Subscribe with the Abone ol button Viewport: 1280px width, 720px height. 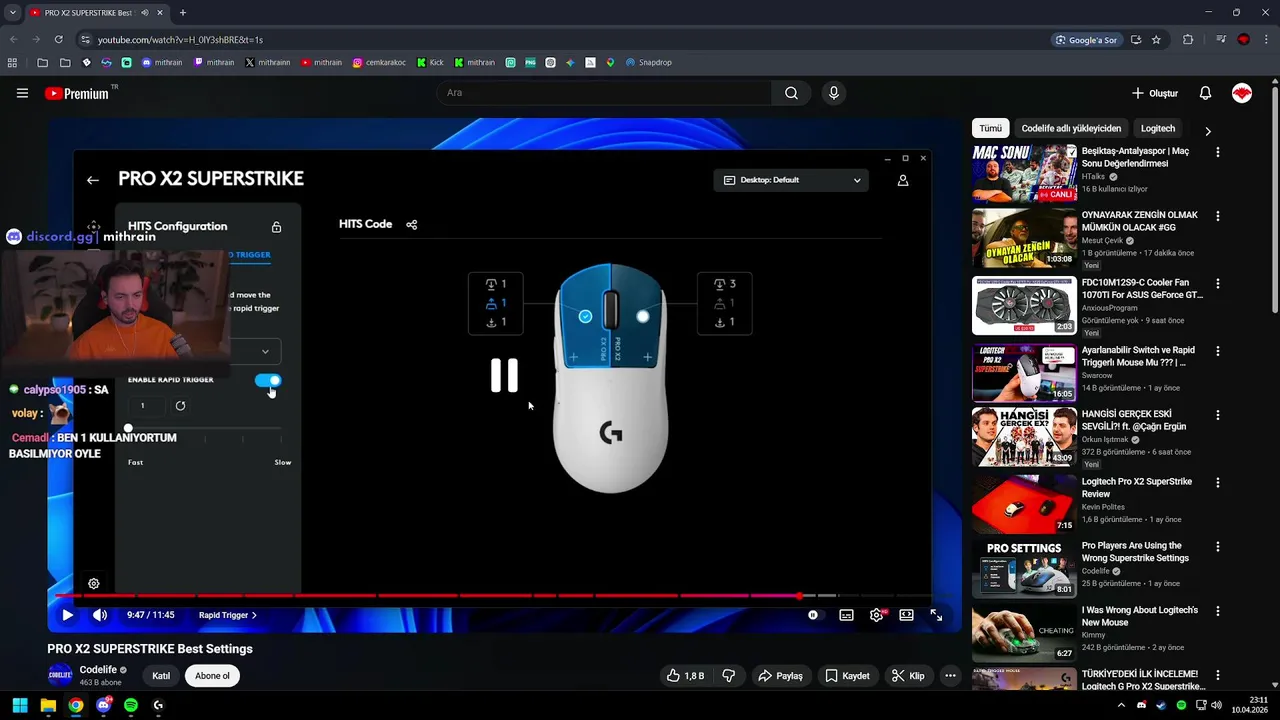coord(212,676)
